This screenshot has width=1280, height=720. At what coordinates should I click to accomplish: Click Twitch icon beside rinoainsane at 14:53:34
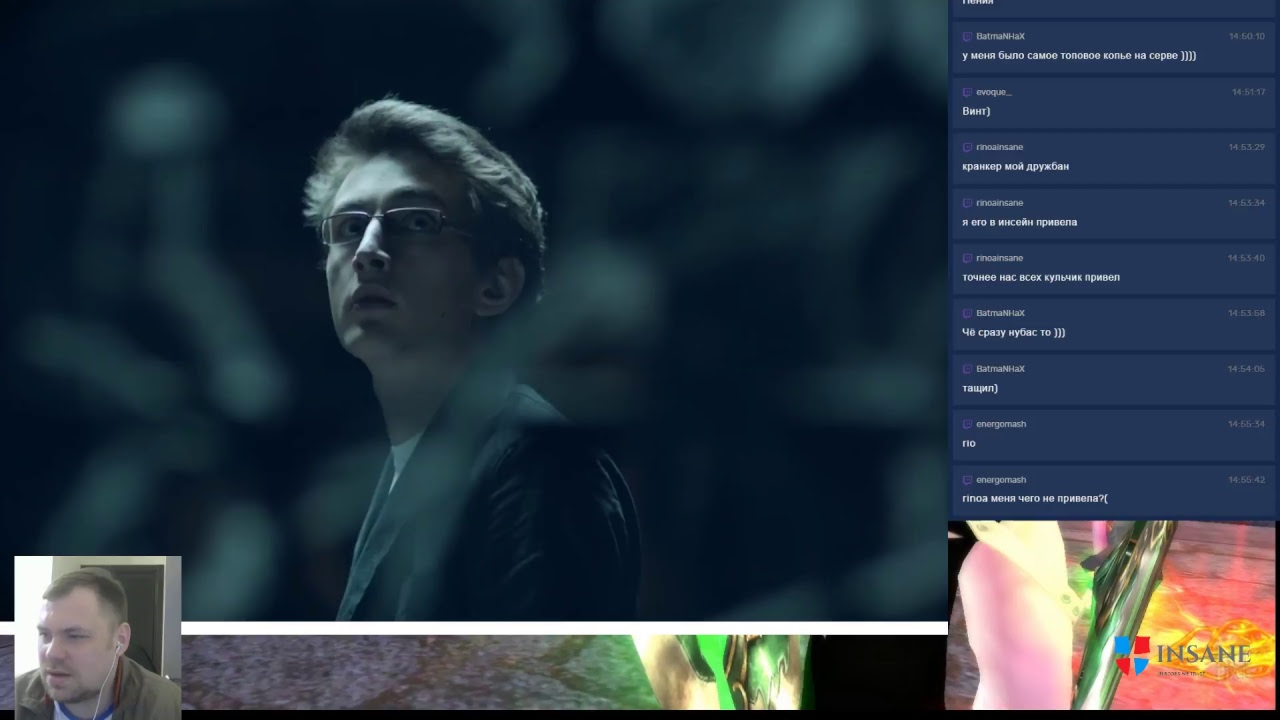tap(967, 203)
